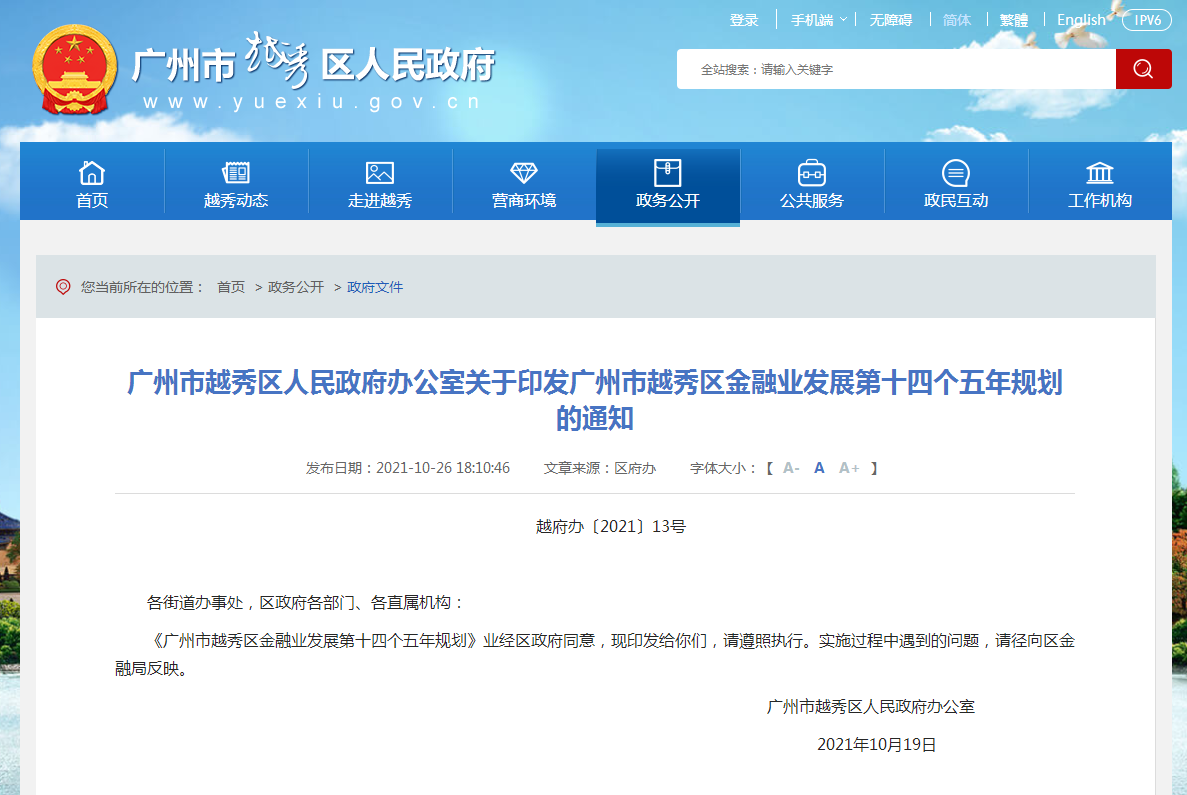Click the location pin icon in breadcrumb
This screenshot has height=795, width=1187.
point(63,287)
